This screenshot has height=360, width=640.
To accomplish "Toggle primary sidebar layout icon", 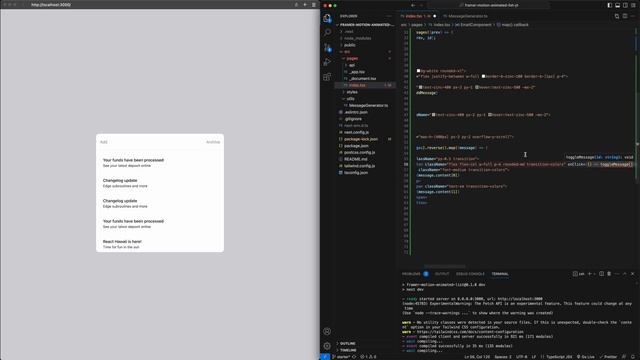I will [609, 5].
